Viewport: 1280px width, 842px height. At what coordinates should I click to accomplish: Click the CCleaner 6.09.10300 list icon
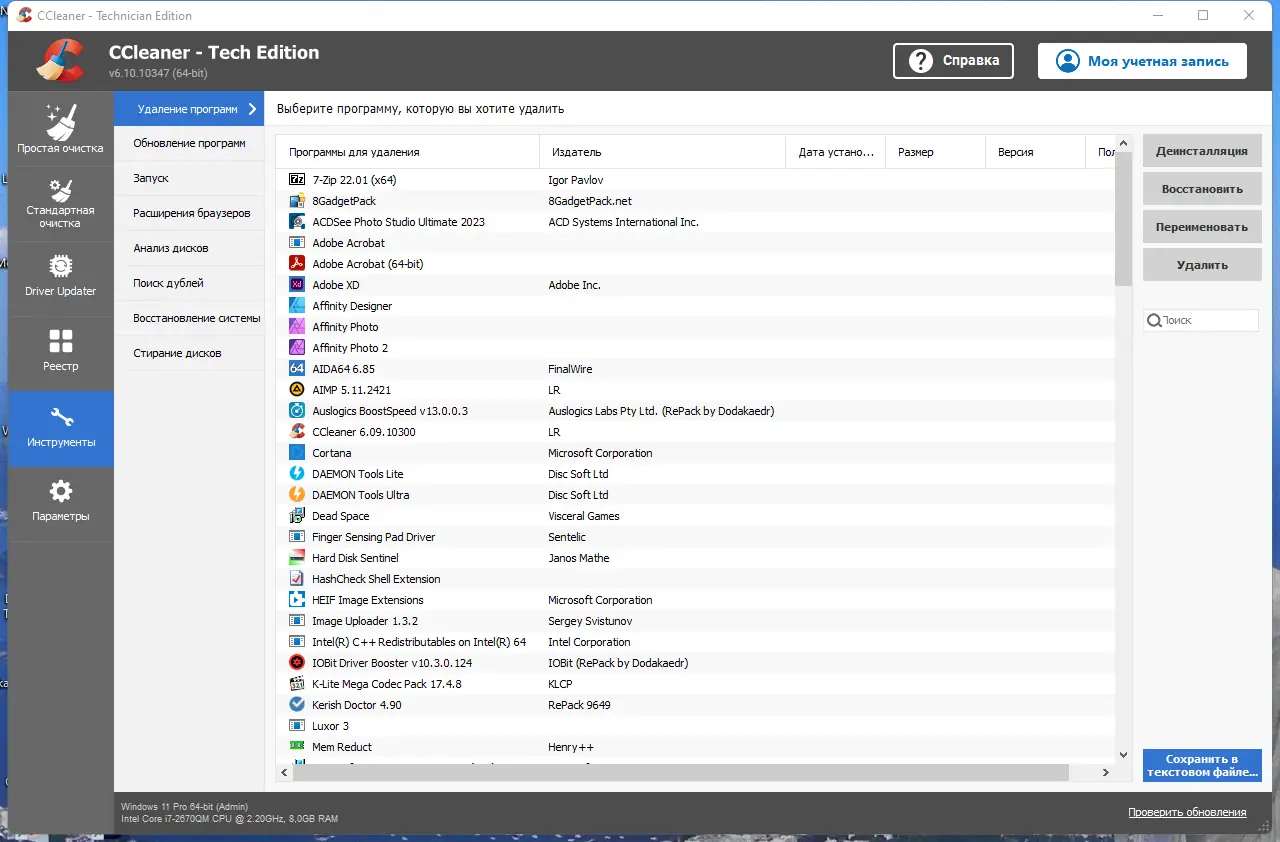click(x=296, y=432)
